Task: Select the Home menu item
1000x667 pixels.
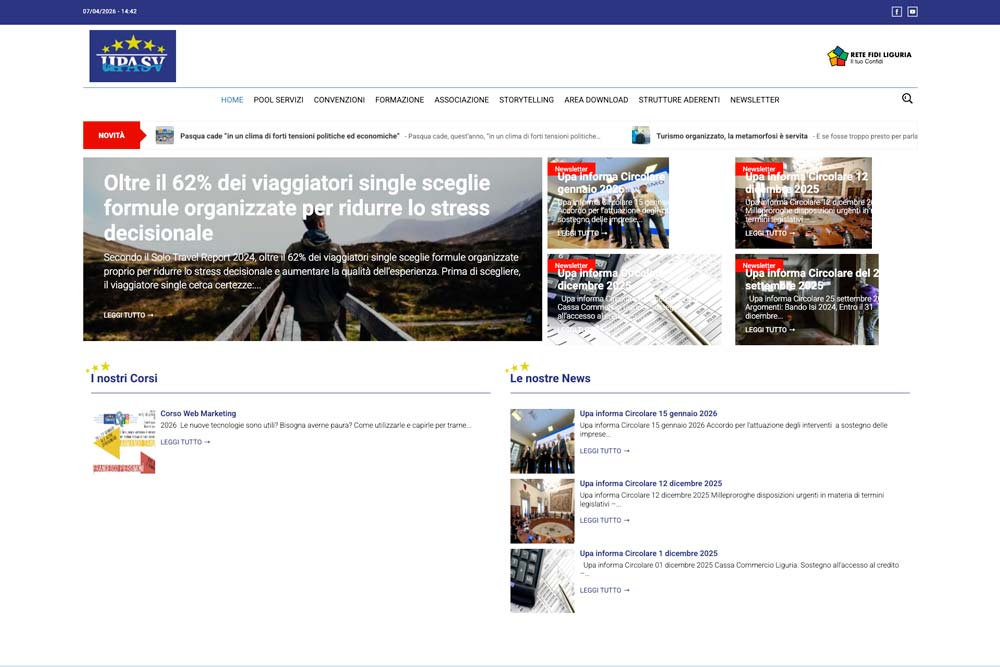Action: (x=232, y=100)
